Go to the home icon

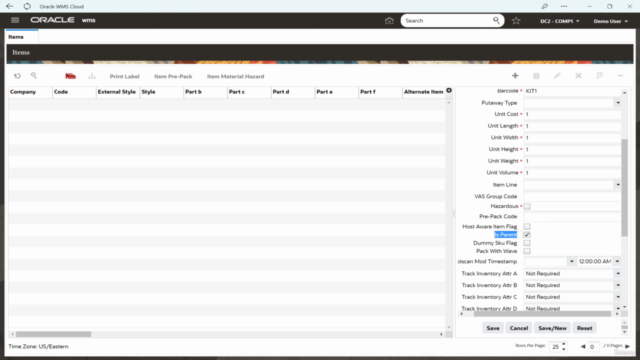tap(389, 21)
